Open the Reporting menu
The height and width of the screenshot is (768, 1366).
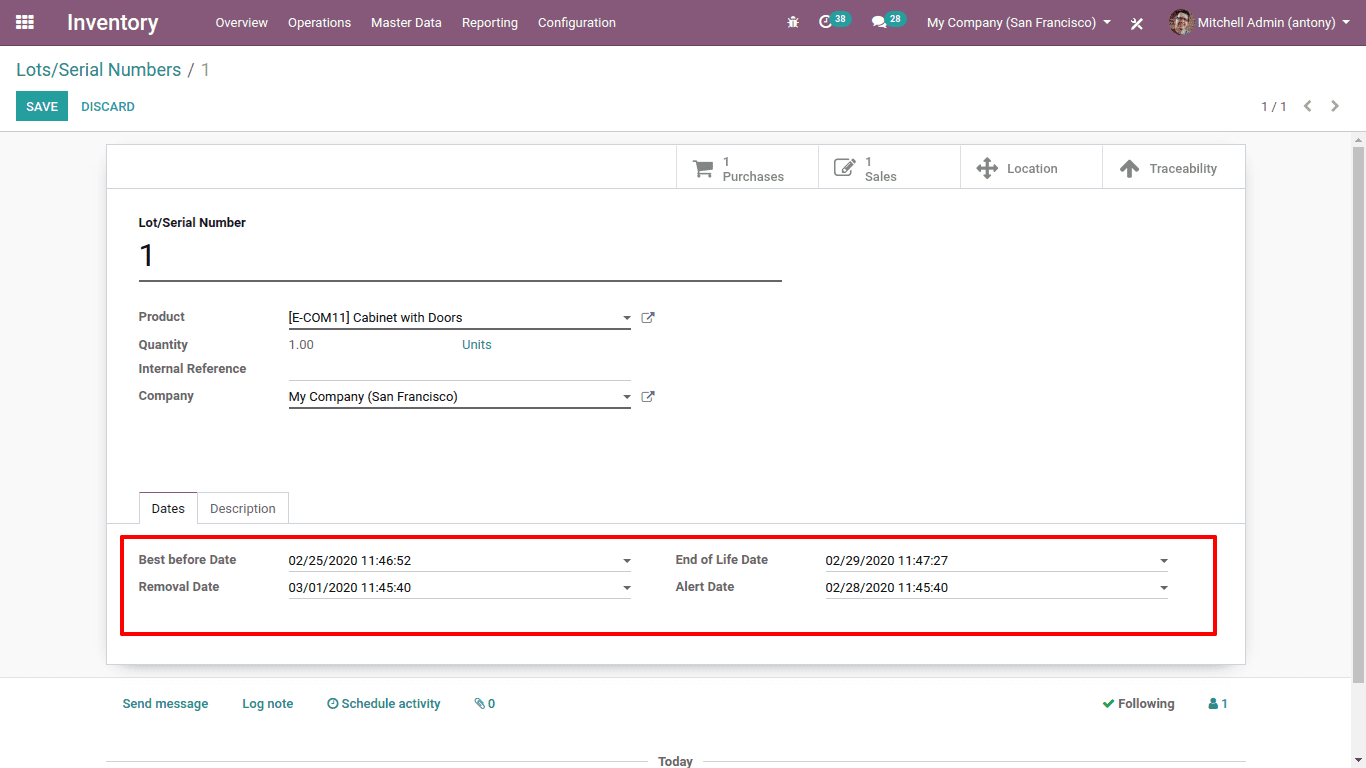(490, 22)
